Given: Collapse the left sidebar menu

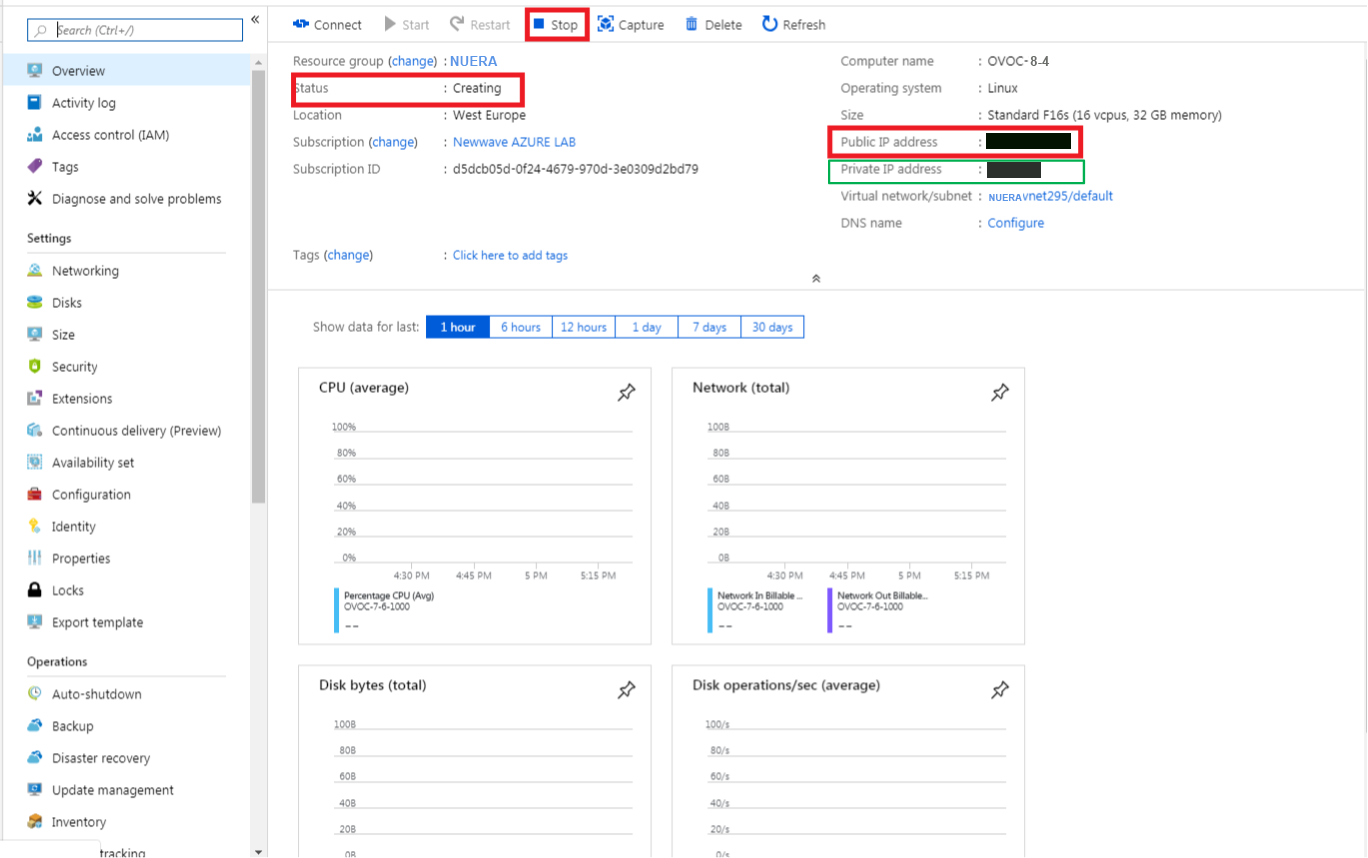Looking at the screenshot, I should coord(255,20).
